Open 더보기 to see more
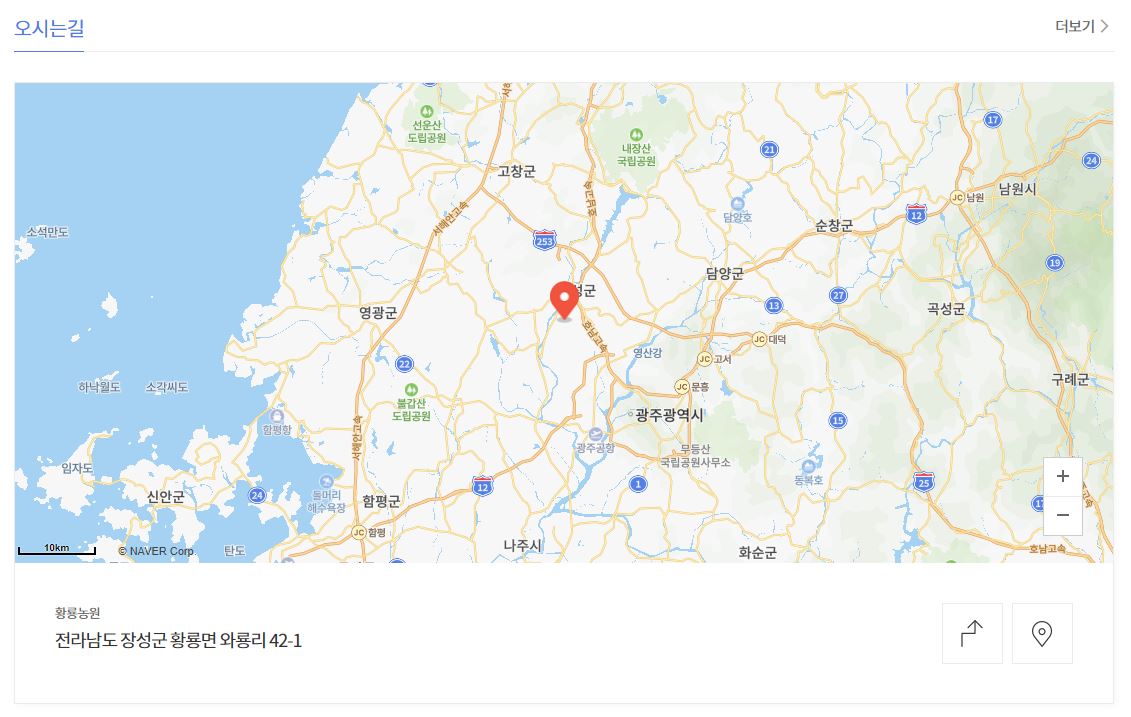 [1081, 27]
